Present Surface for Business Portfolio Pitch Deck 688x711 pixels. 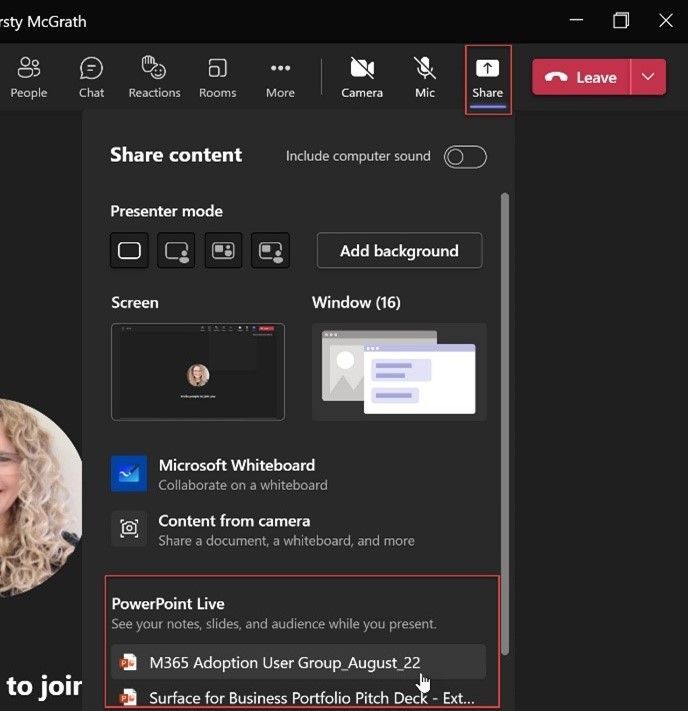tap(298, 697)
